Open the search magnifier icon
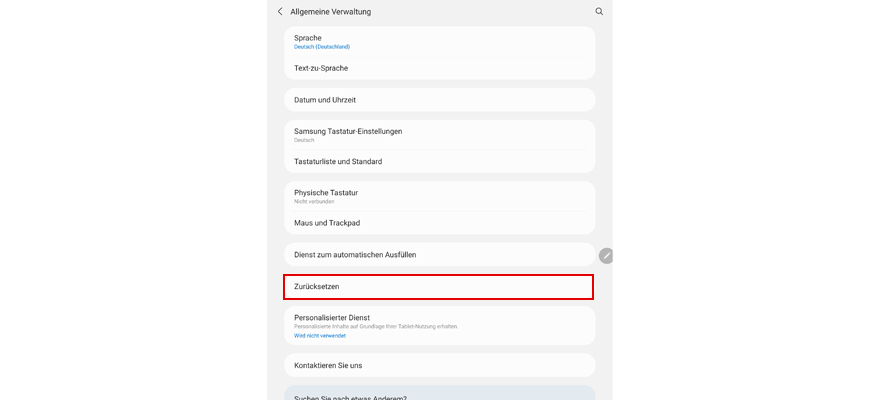 coord(599,12)
